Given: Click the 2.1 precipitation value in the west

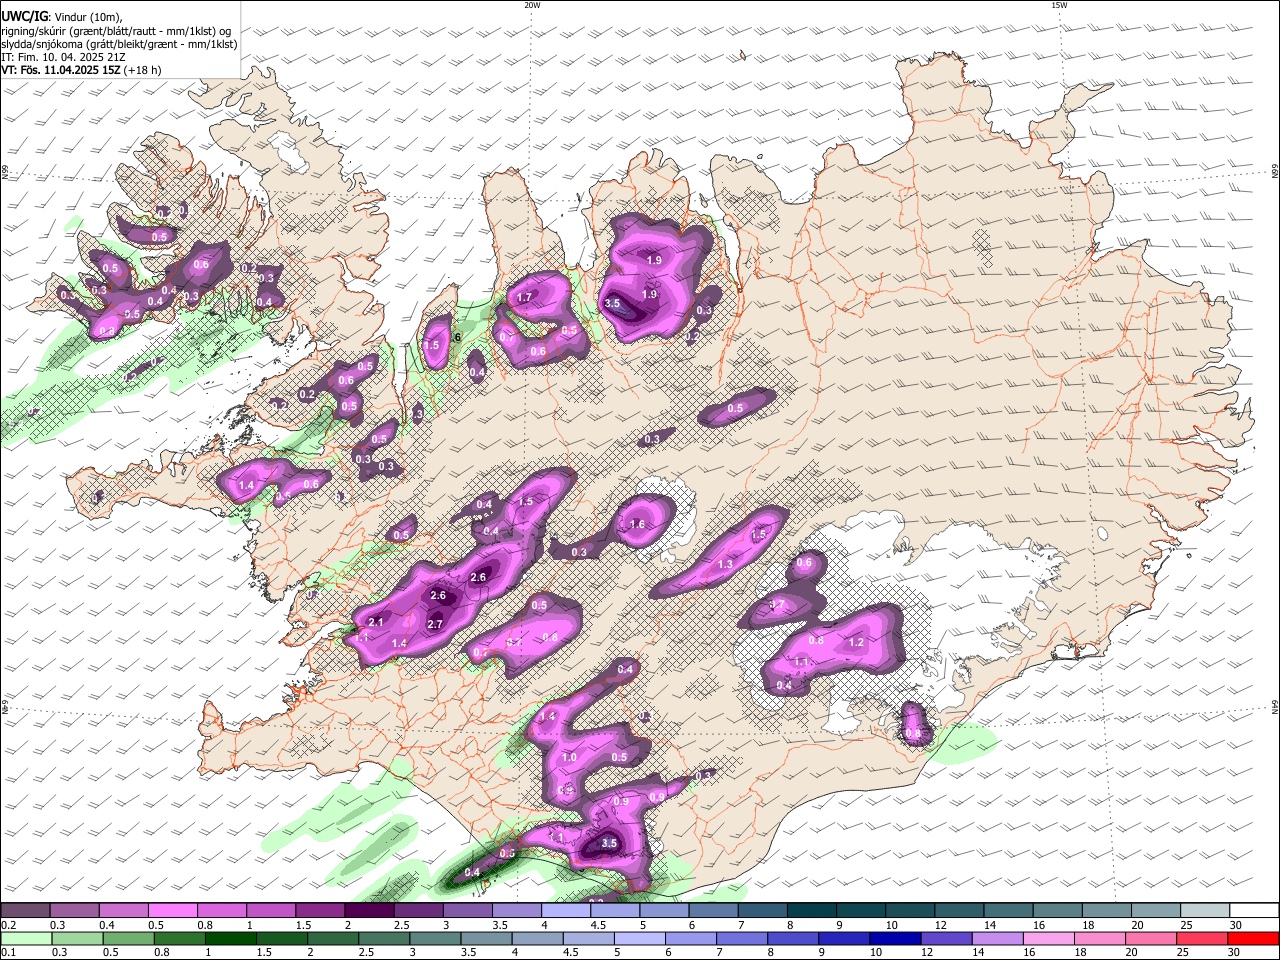Looking at the screenshot, I should [x=377, y=622].
